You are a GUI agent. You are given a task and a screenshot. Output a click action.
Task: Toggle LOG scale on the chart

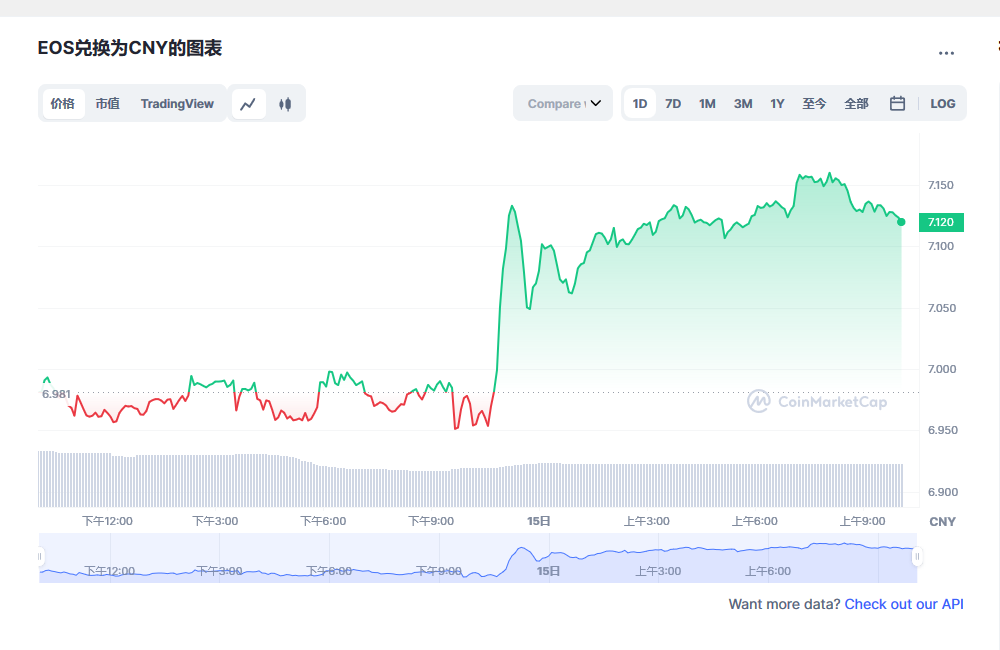(x=943, y=104)
